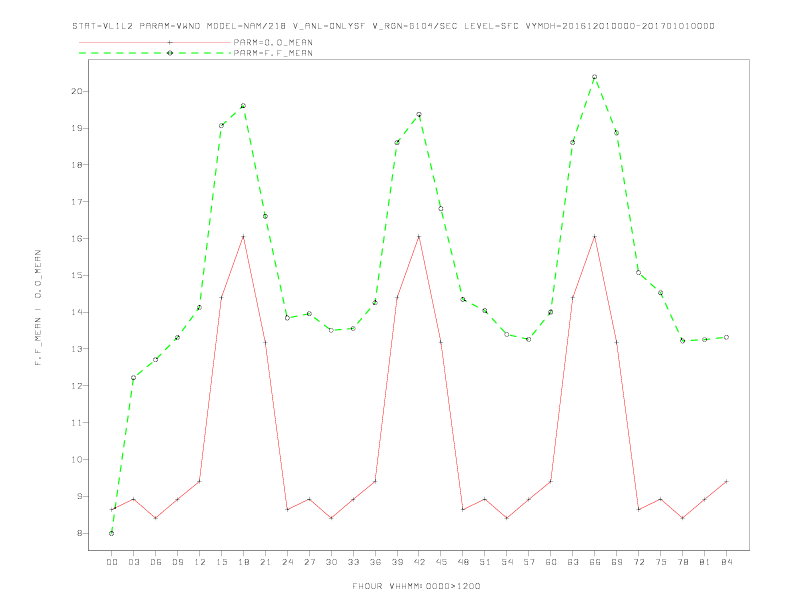Click y-axis tick label 14
Screen dimensions: 792x612
point(77,312)
